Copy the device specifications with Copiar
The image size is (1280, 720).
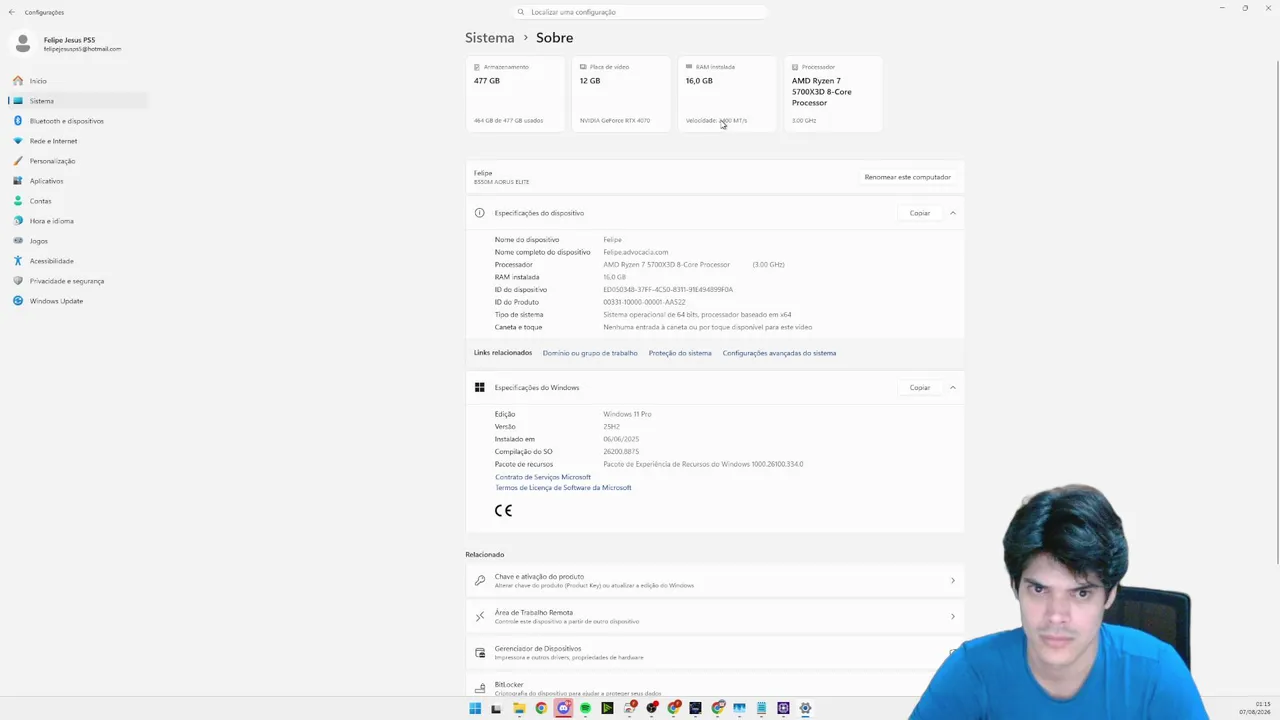click(920, 213)
